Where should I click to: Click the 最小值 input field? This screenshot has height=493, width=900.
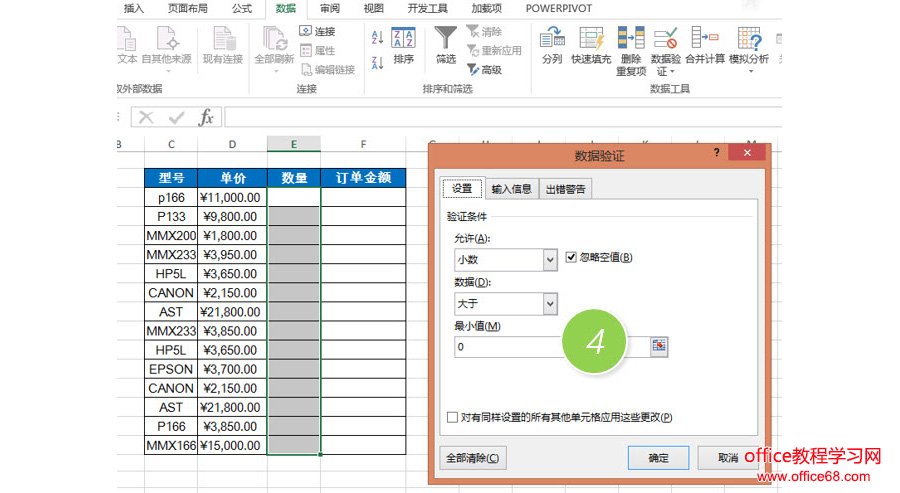tap(552, 346)
